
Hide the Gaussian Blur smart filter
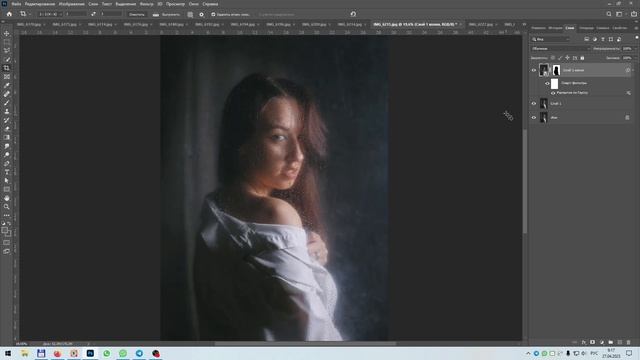553,93
